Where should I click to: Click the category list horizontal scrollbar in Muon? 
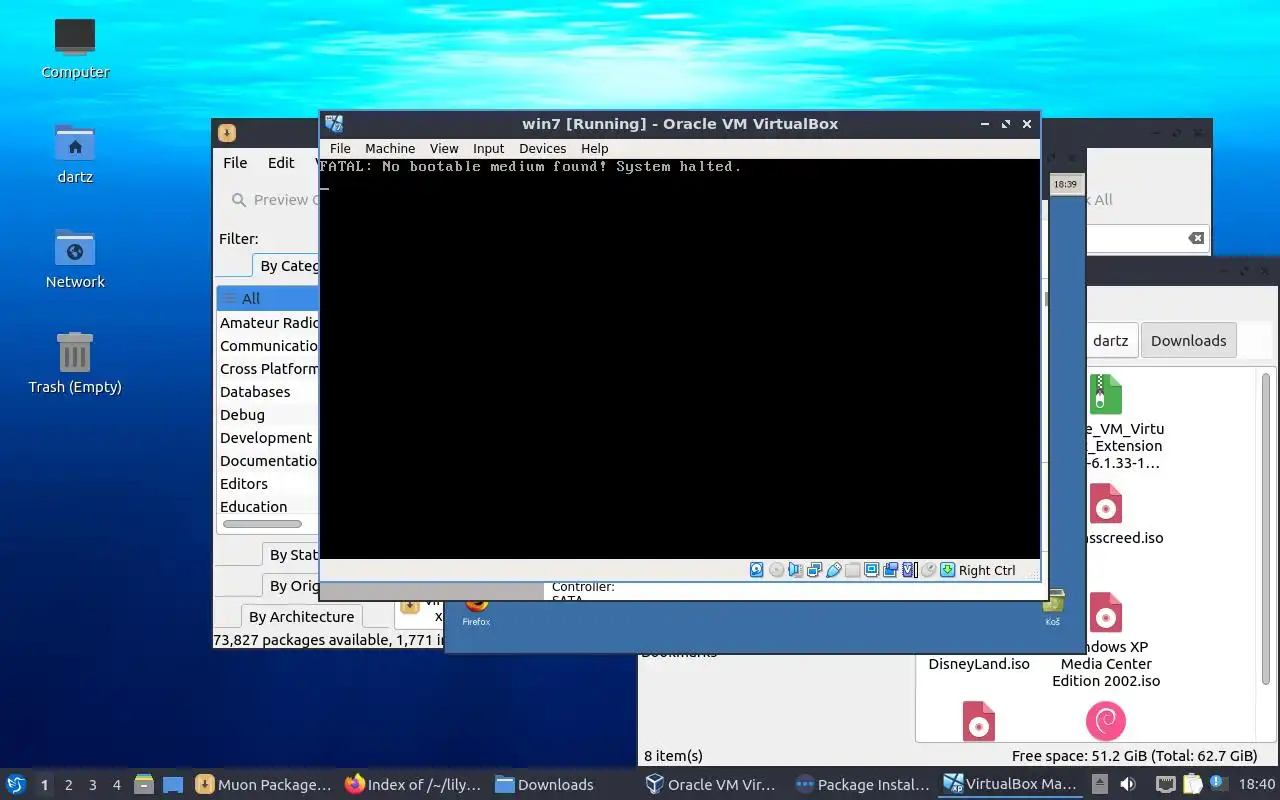[x=262, y=523]
